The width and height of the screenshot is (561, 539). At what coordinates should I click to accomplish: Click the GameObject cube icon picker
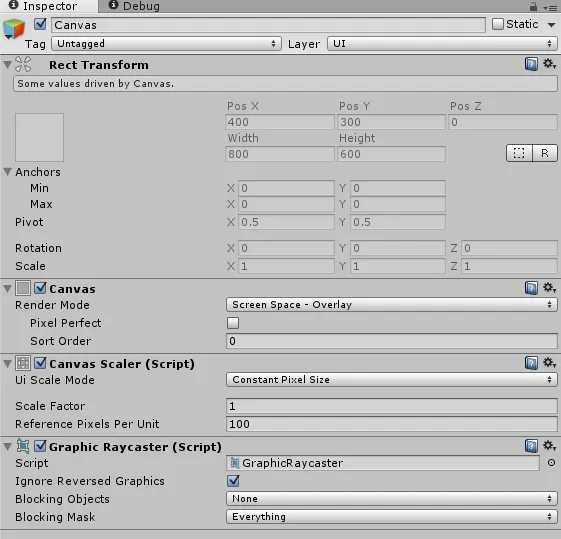point(14,29)
